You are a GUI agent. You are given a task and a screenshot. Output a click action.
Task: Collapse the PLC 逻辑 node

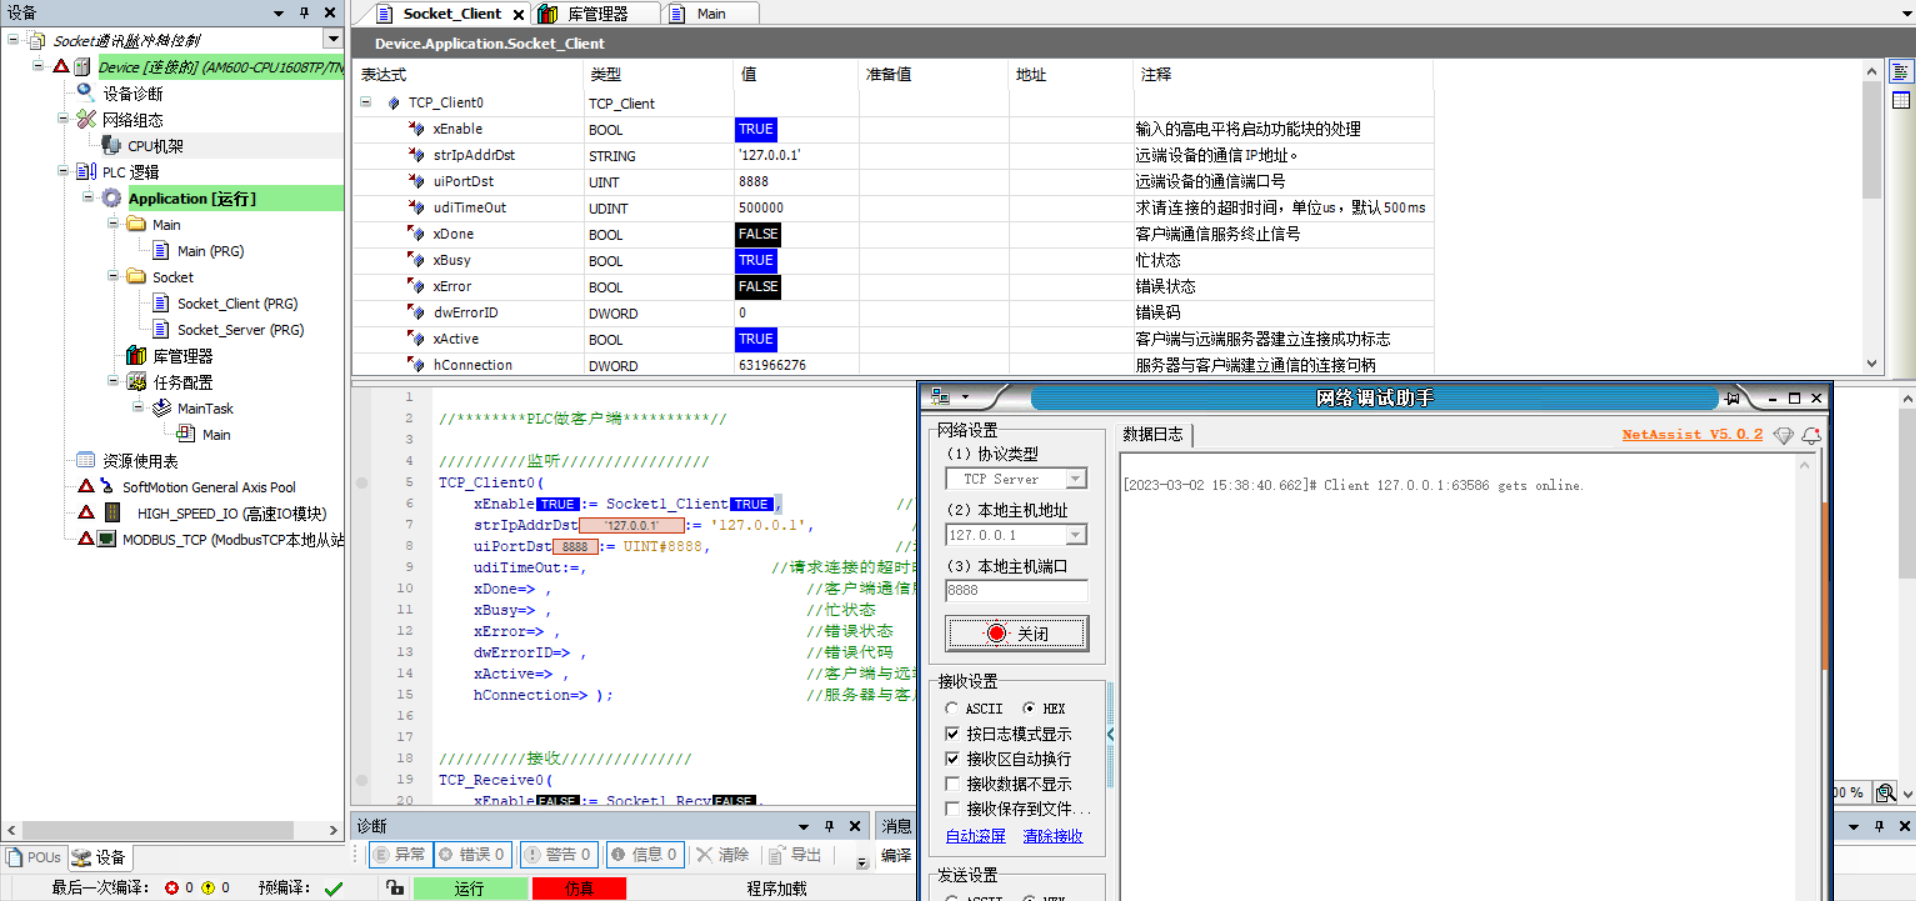coord(62,171)
